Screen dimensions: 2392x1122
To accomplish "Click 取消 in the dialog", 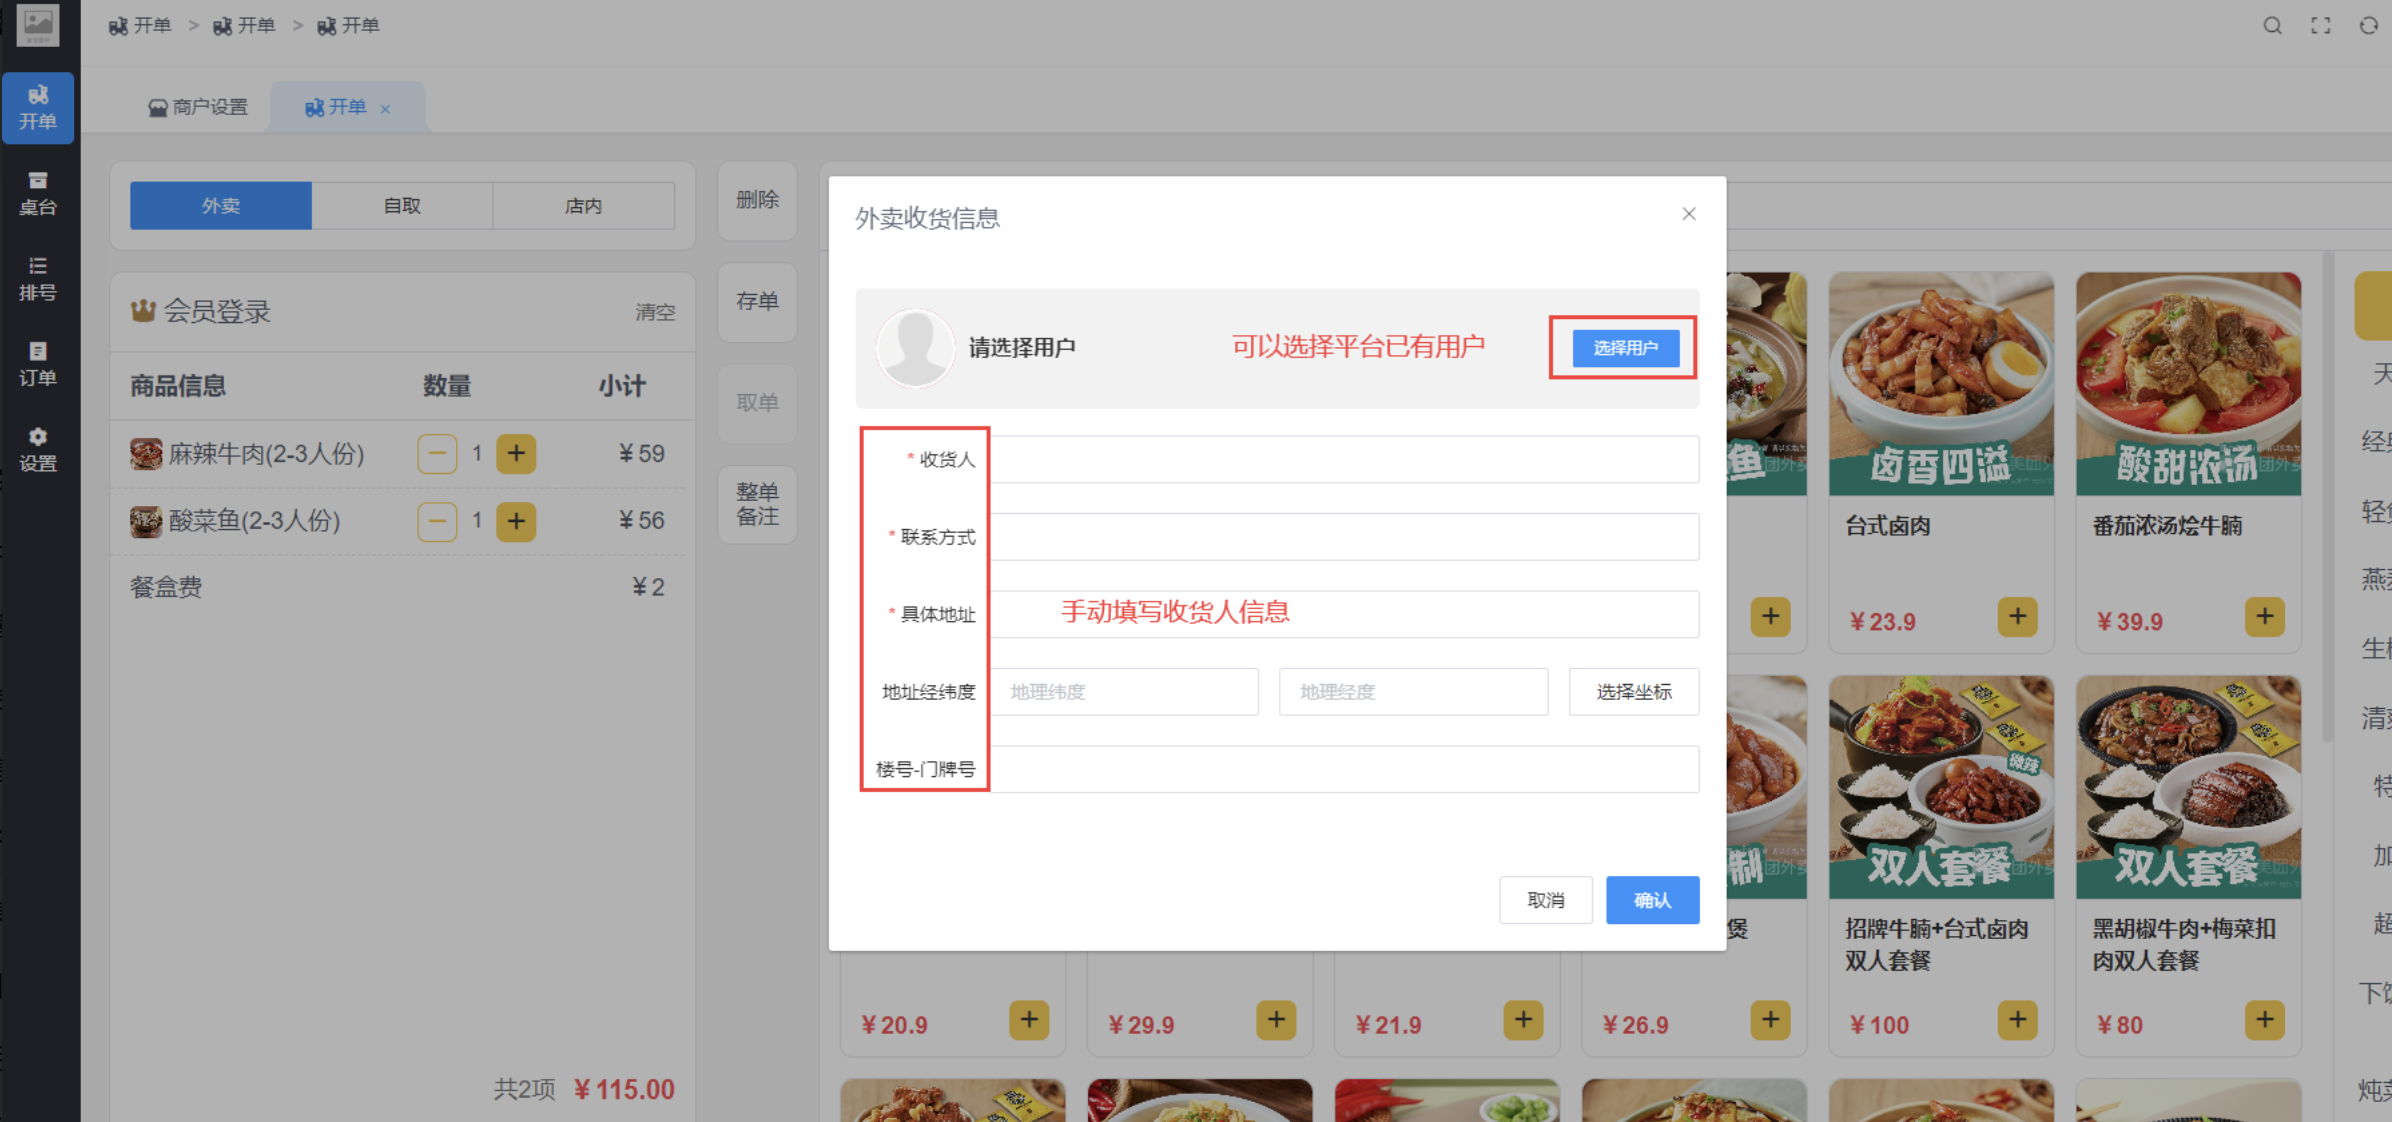I will click(1545, 900).
